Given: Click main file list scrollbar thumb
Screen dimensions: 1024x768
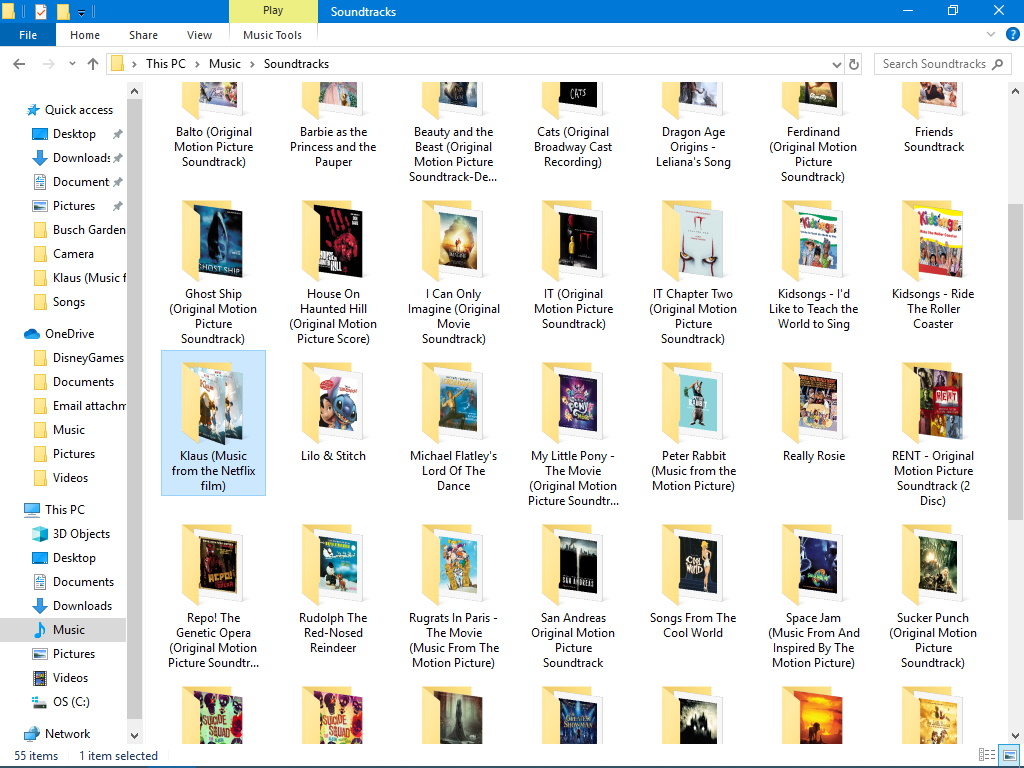Looking at the screenshot, I should pos(1016,361).
